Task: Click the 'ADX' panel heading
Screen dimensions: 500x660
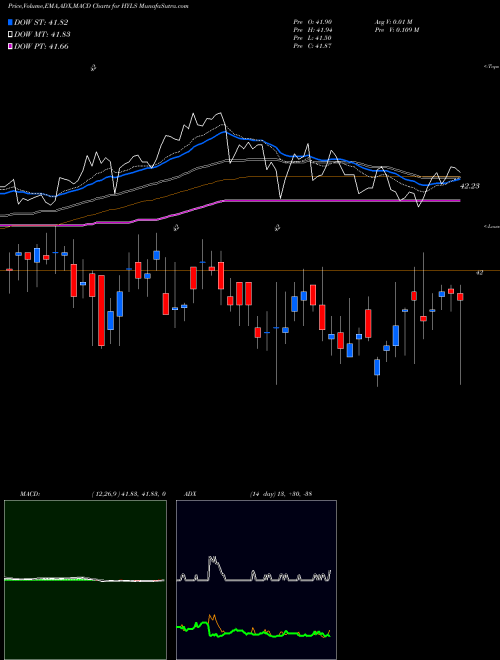Action: tap(190, 493)
